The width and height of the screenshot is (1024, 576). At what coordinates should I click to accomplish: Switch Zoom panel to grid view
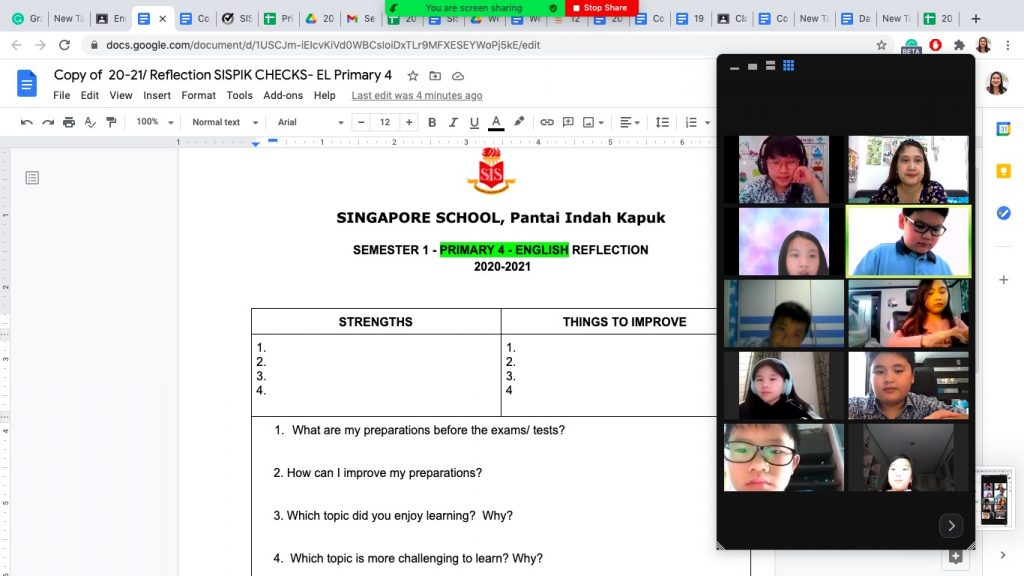(x=788, y=66)
